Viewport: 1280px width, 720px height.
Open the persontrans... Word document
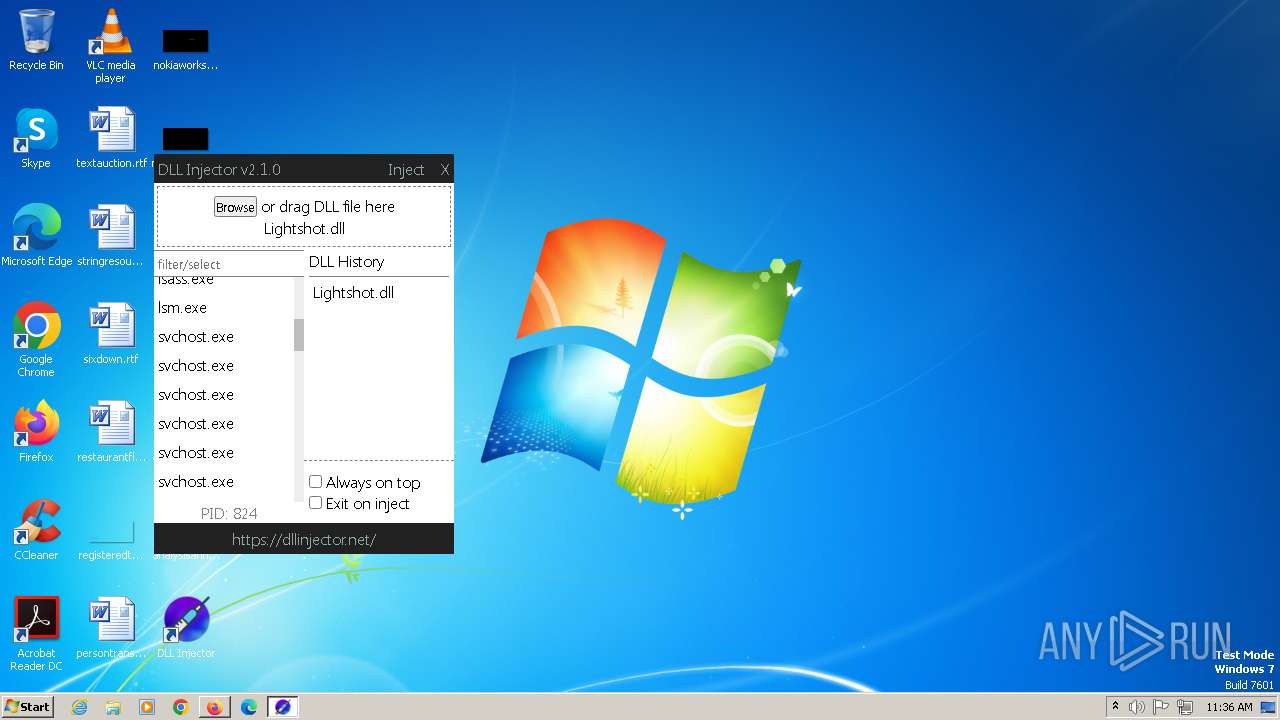(x=111, y=628)
